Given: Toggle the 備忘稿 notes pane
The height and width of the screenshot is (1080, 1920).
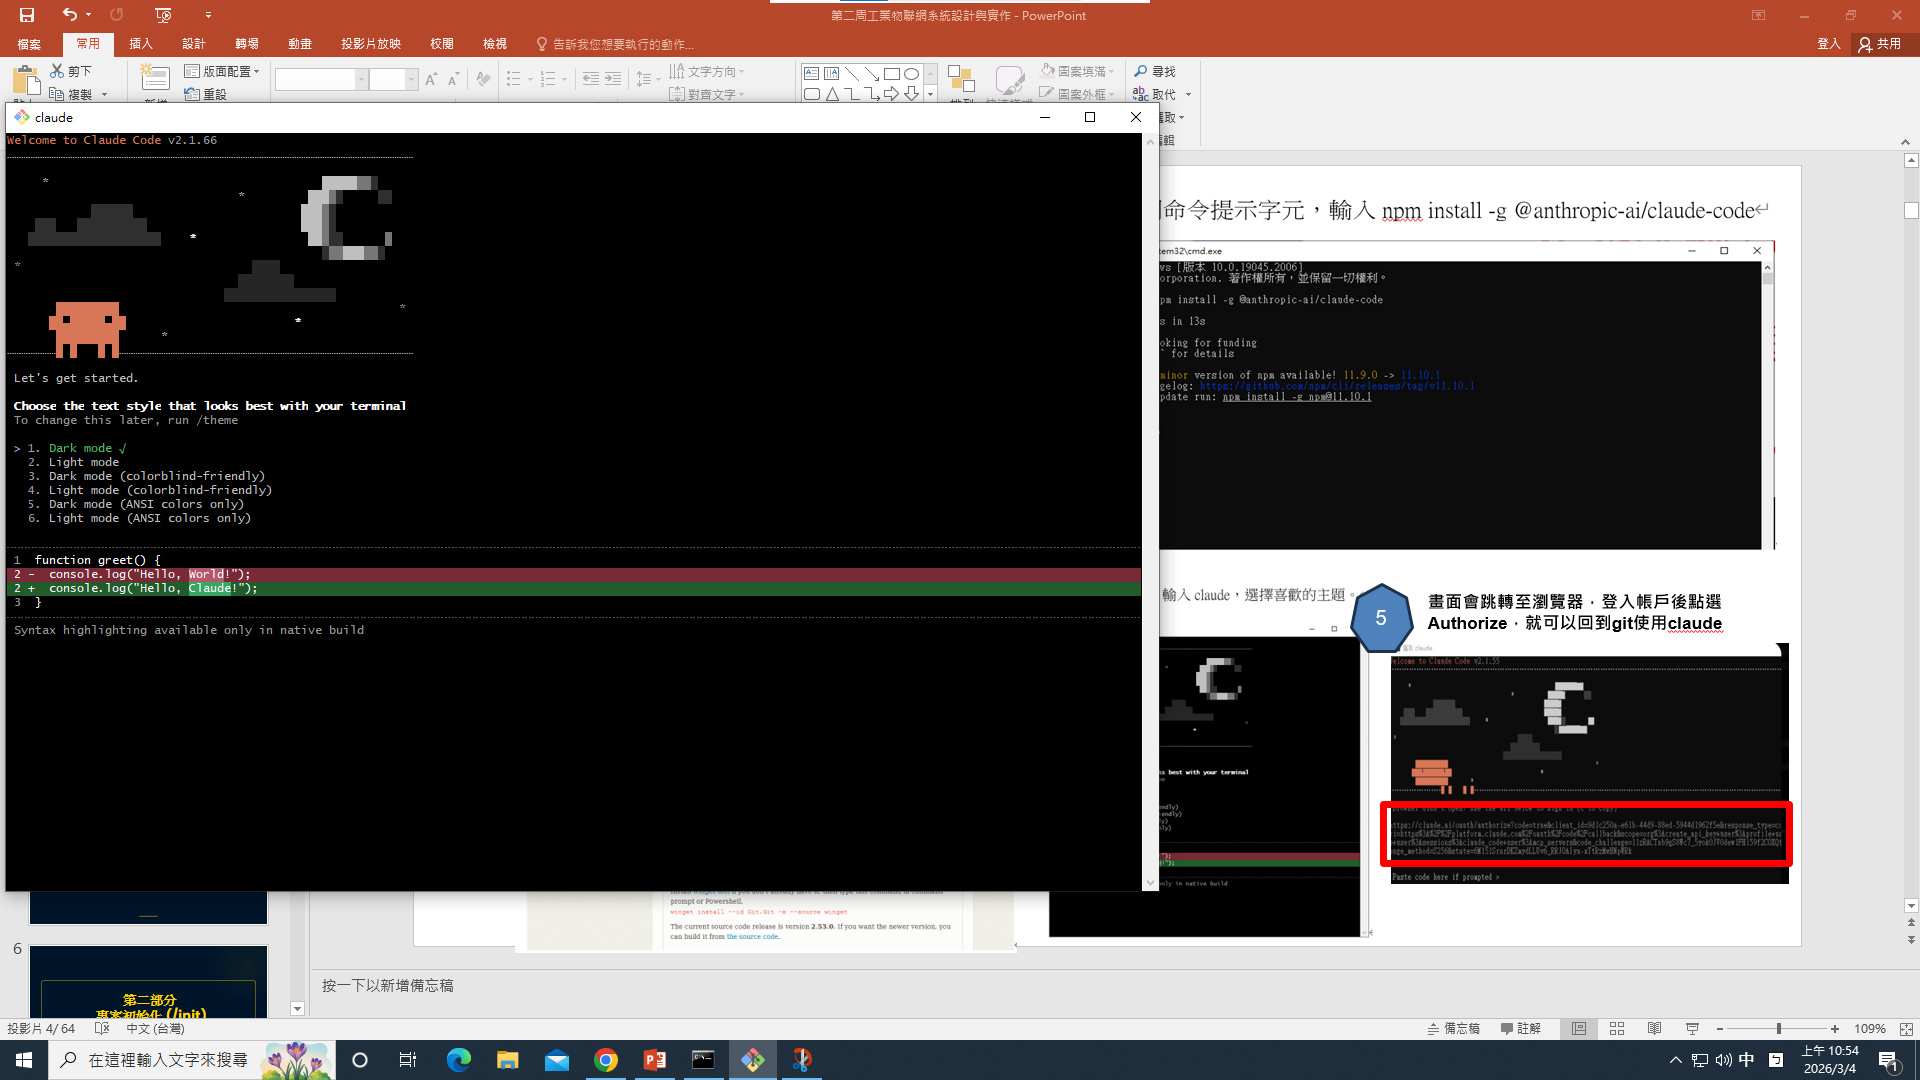Looking at the screenshot, I should point(1454,1029).
